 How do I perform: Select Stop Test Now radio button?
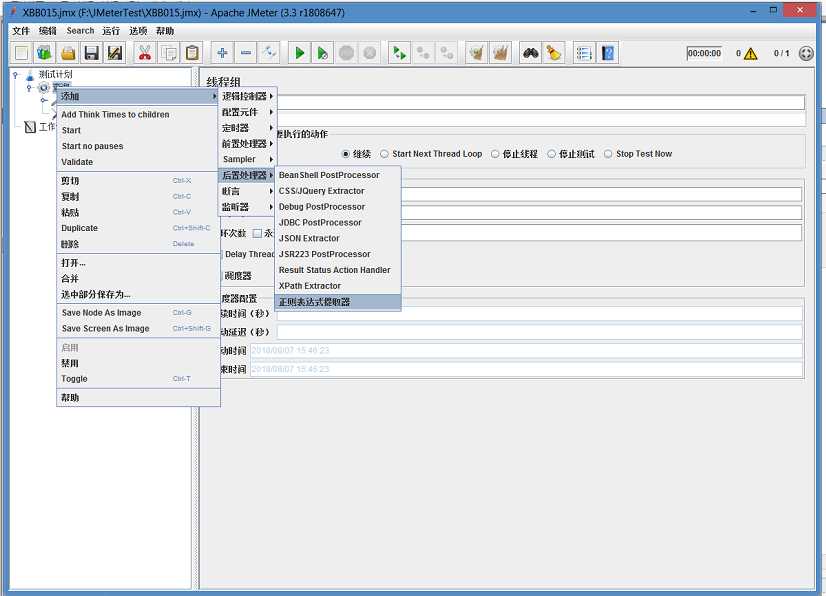(608, 154)
